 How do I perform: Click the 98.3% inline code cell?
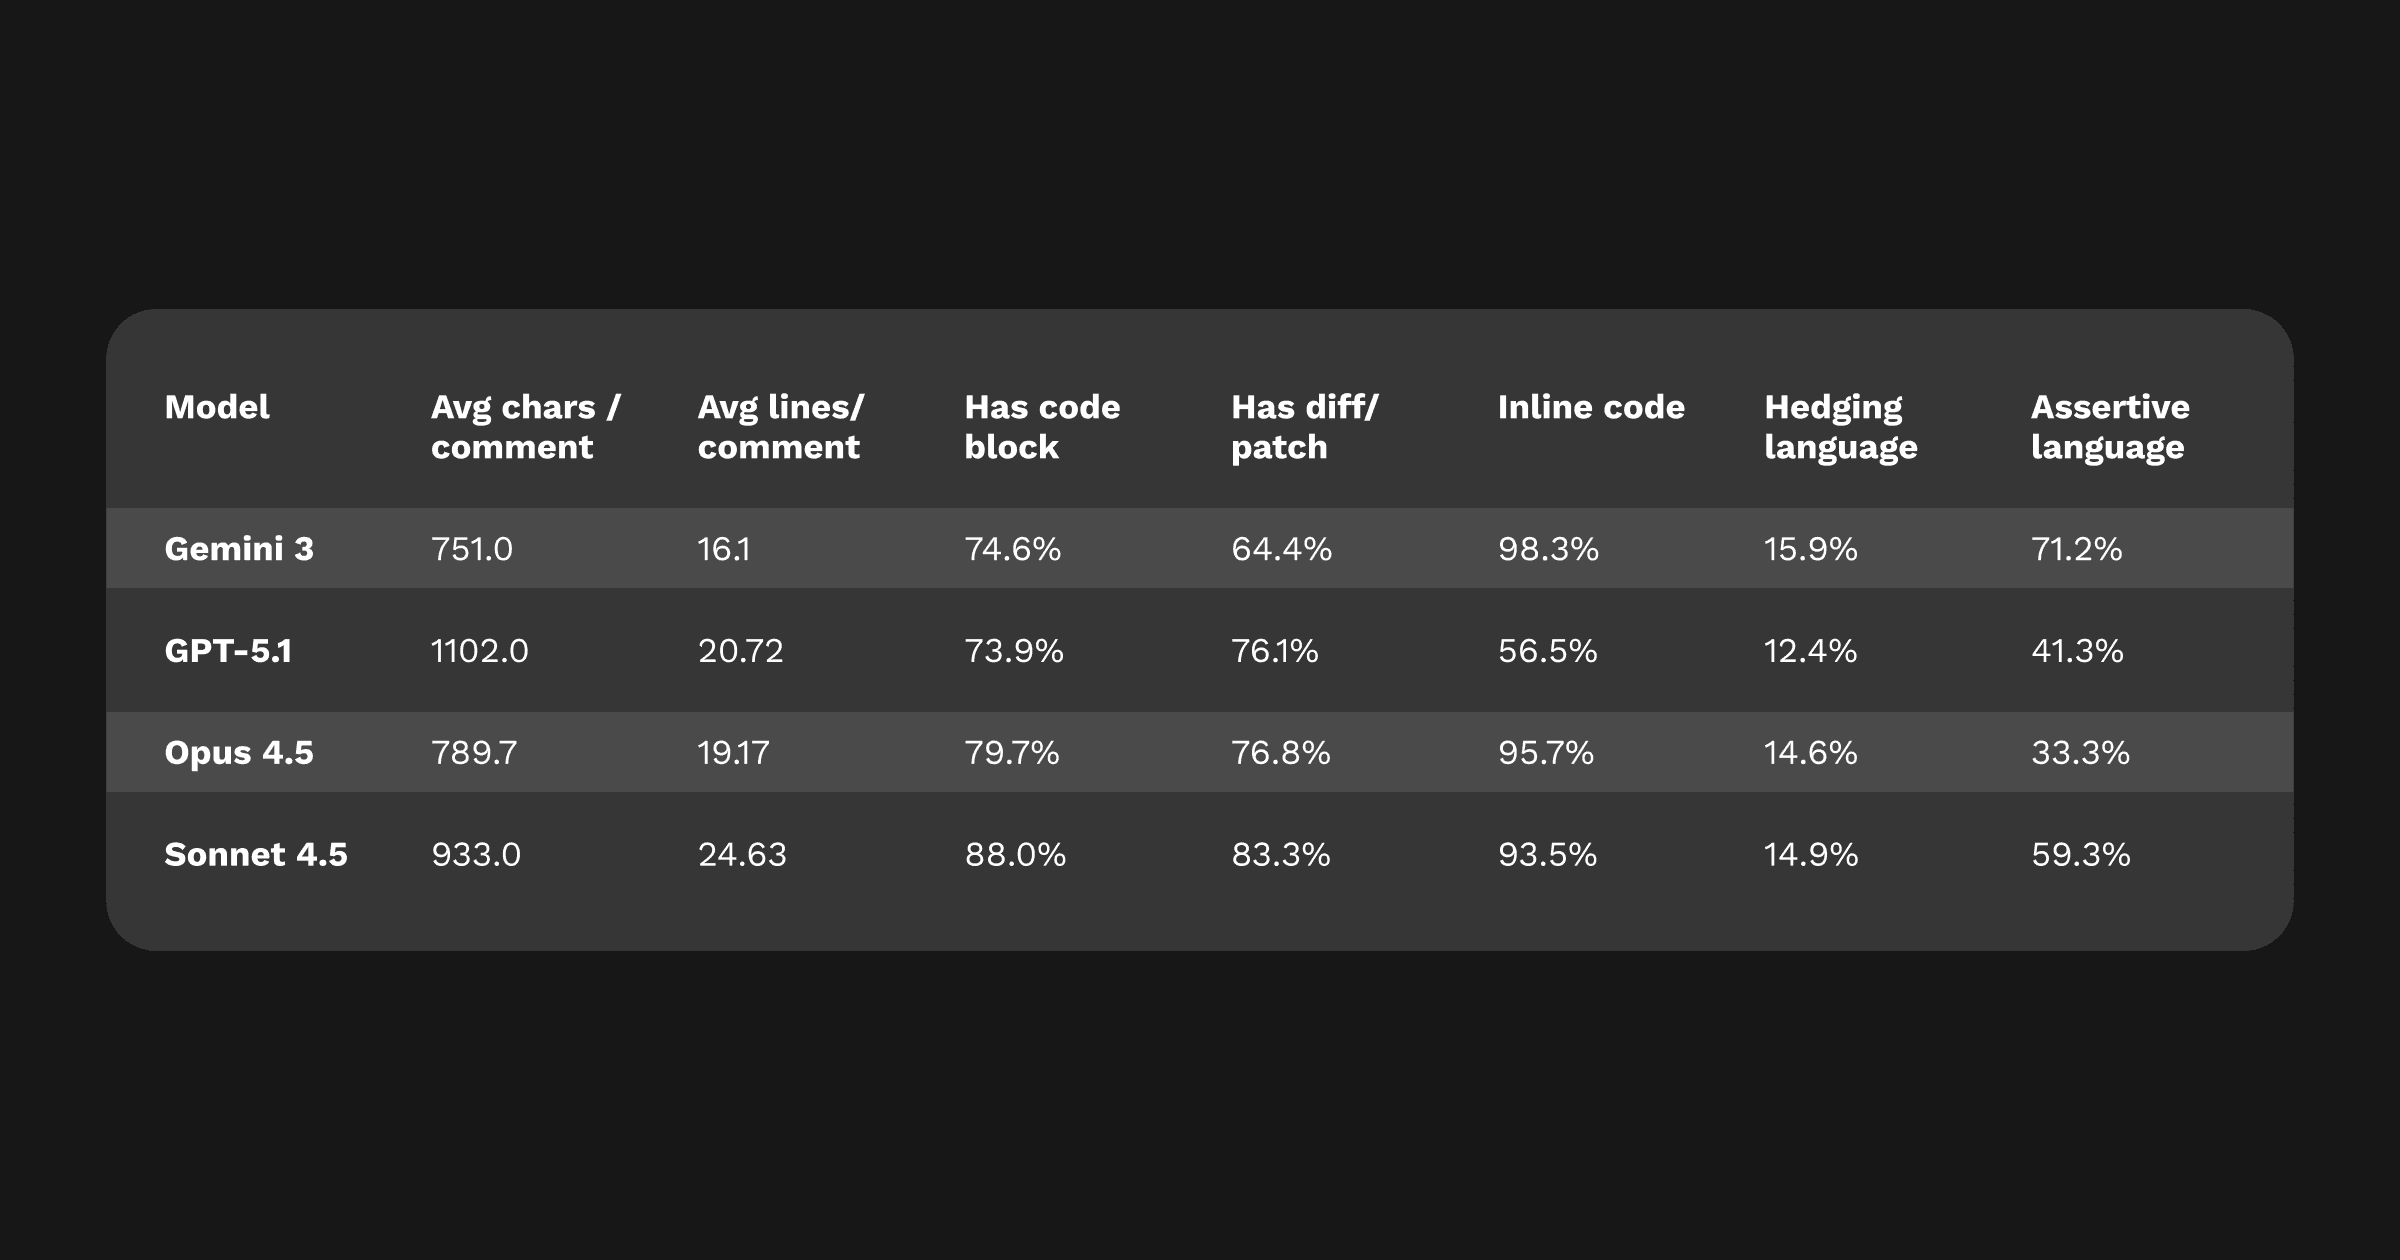(x=1548, y=549)
